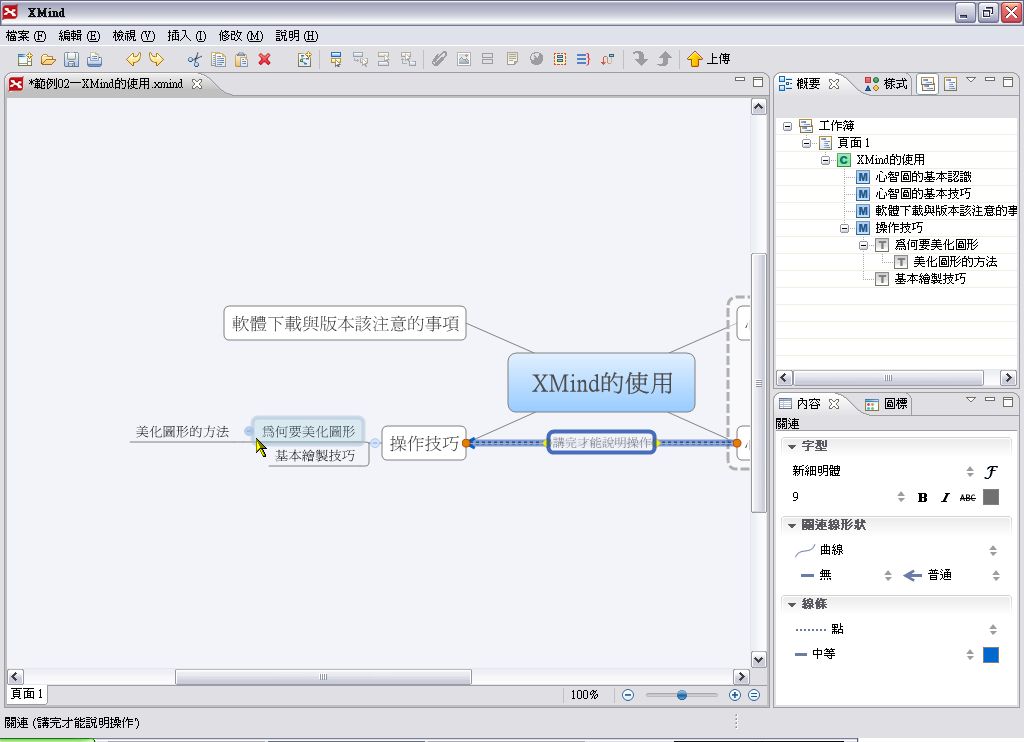Click the gray font color swatch
This screenshot has height=742, width=1024.
(x=991, y=497)
